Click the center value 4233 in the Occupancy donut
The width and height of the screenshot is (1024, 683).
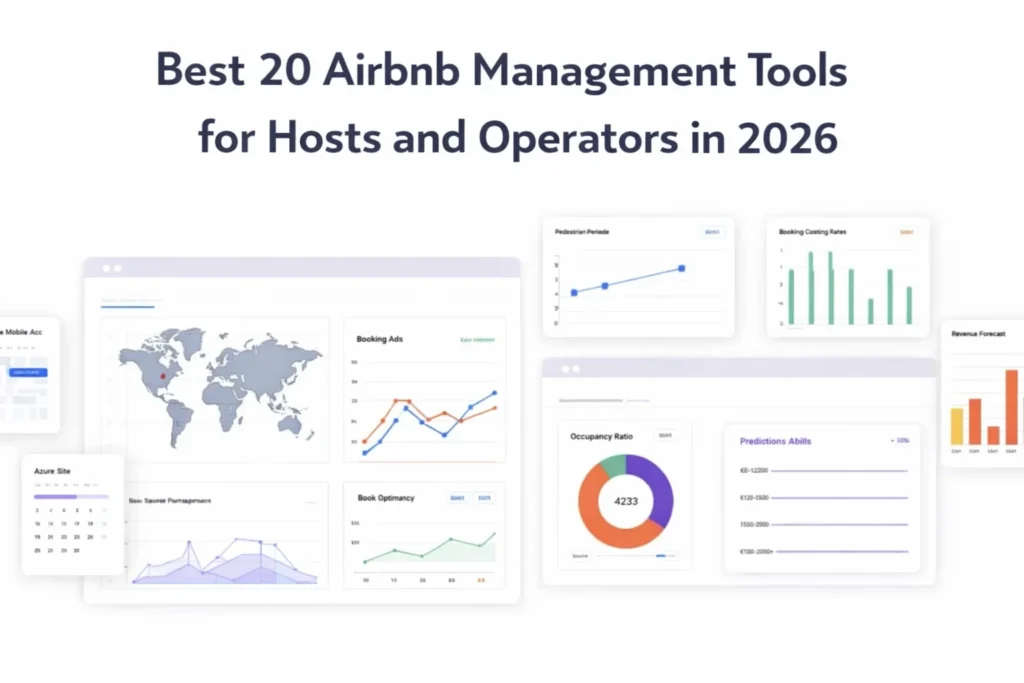(626, 500)
